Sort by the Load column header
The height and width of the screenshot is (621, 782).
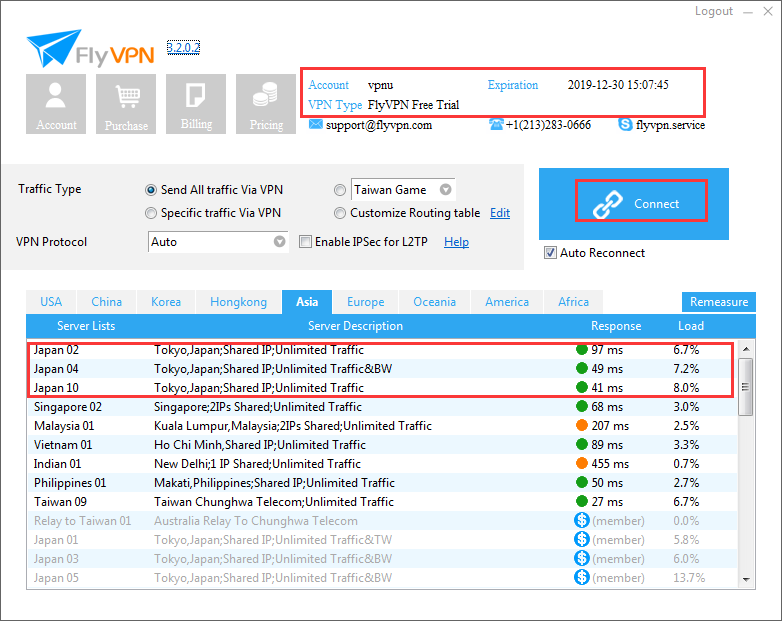[691, 326]
